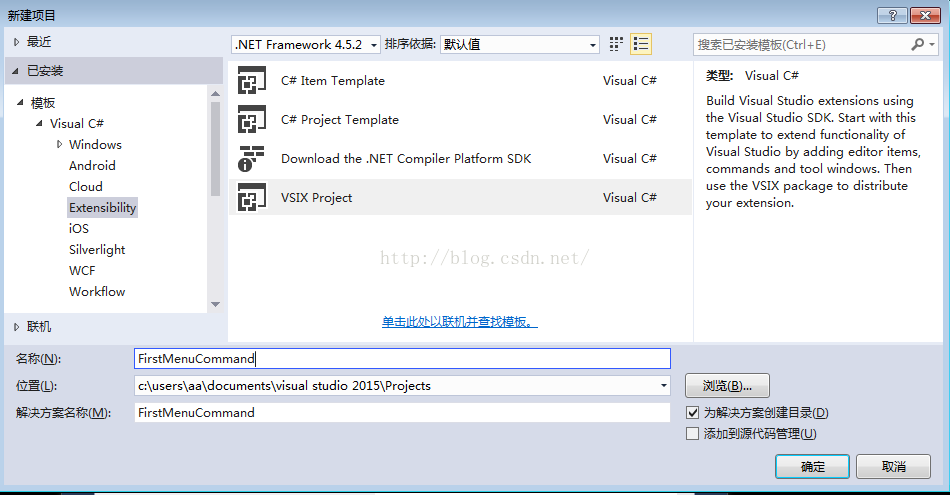Click the .NET Compiler Platform SDK download icon
This screenshot has height=495, width=950.
click(x=252, y=158)
